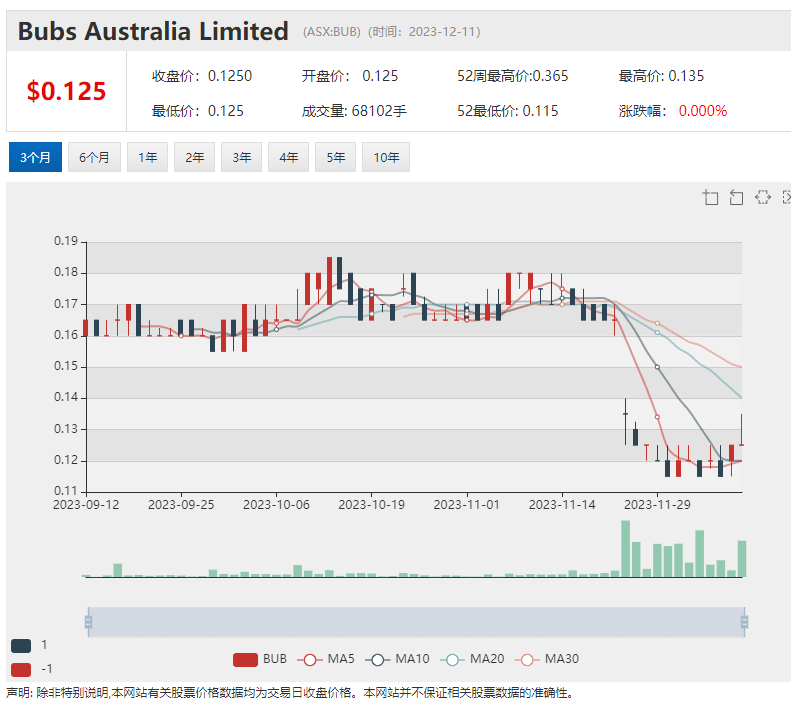Image resolution: width=802 pixels, height=718 pixels.
Task: Click the 2023-11-29 x-axis date label
Action: (x=657, y=505)
